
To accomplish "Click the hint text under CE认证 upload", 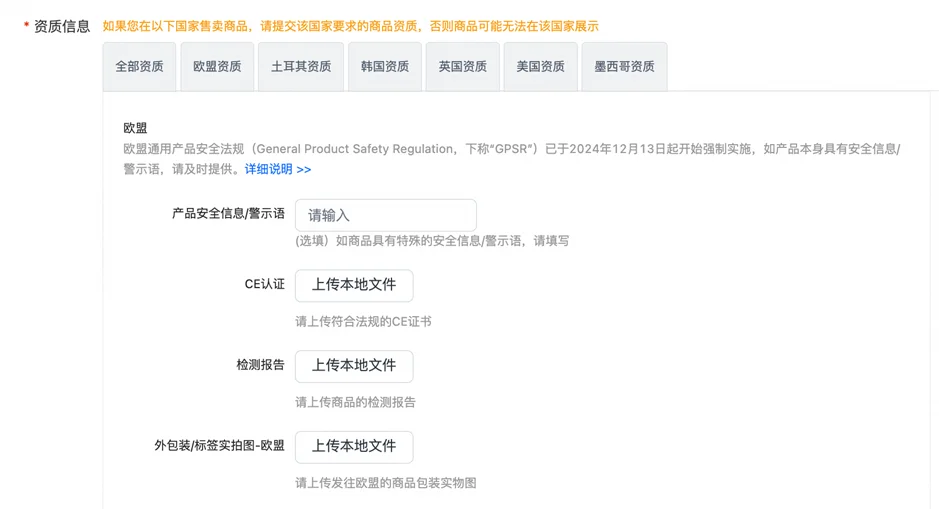I will pyautogui.click(x=363, y=322).
